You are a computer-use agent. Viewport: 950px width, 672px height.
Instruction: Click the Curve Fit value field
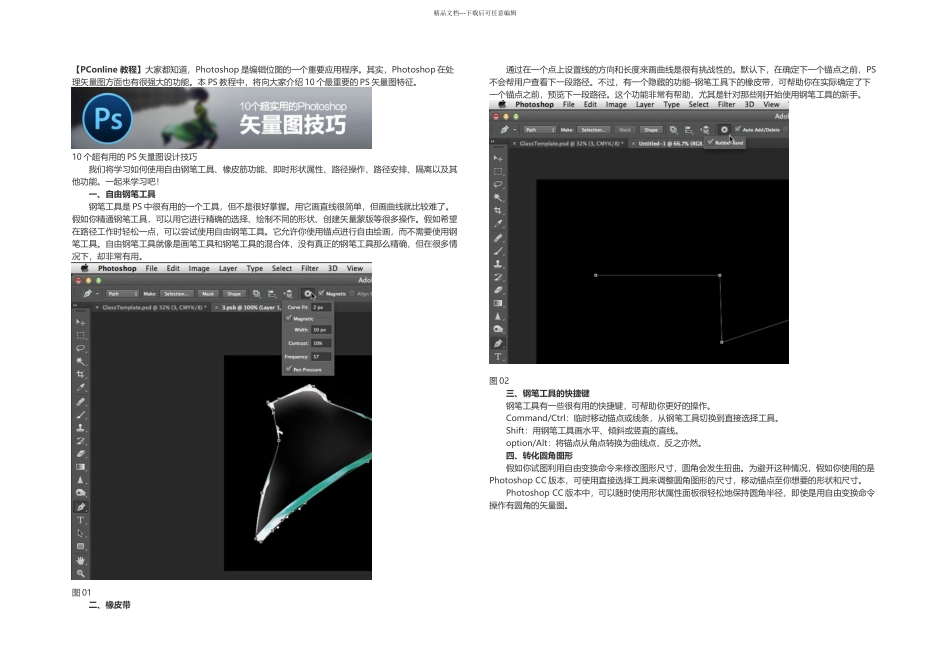pyautogui.click(x=321, y=307)
